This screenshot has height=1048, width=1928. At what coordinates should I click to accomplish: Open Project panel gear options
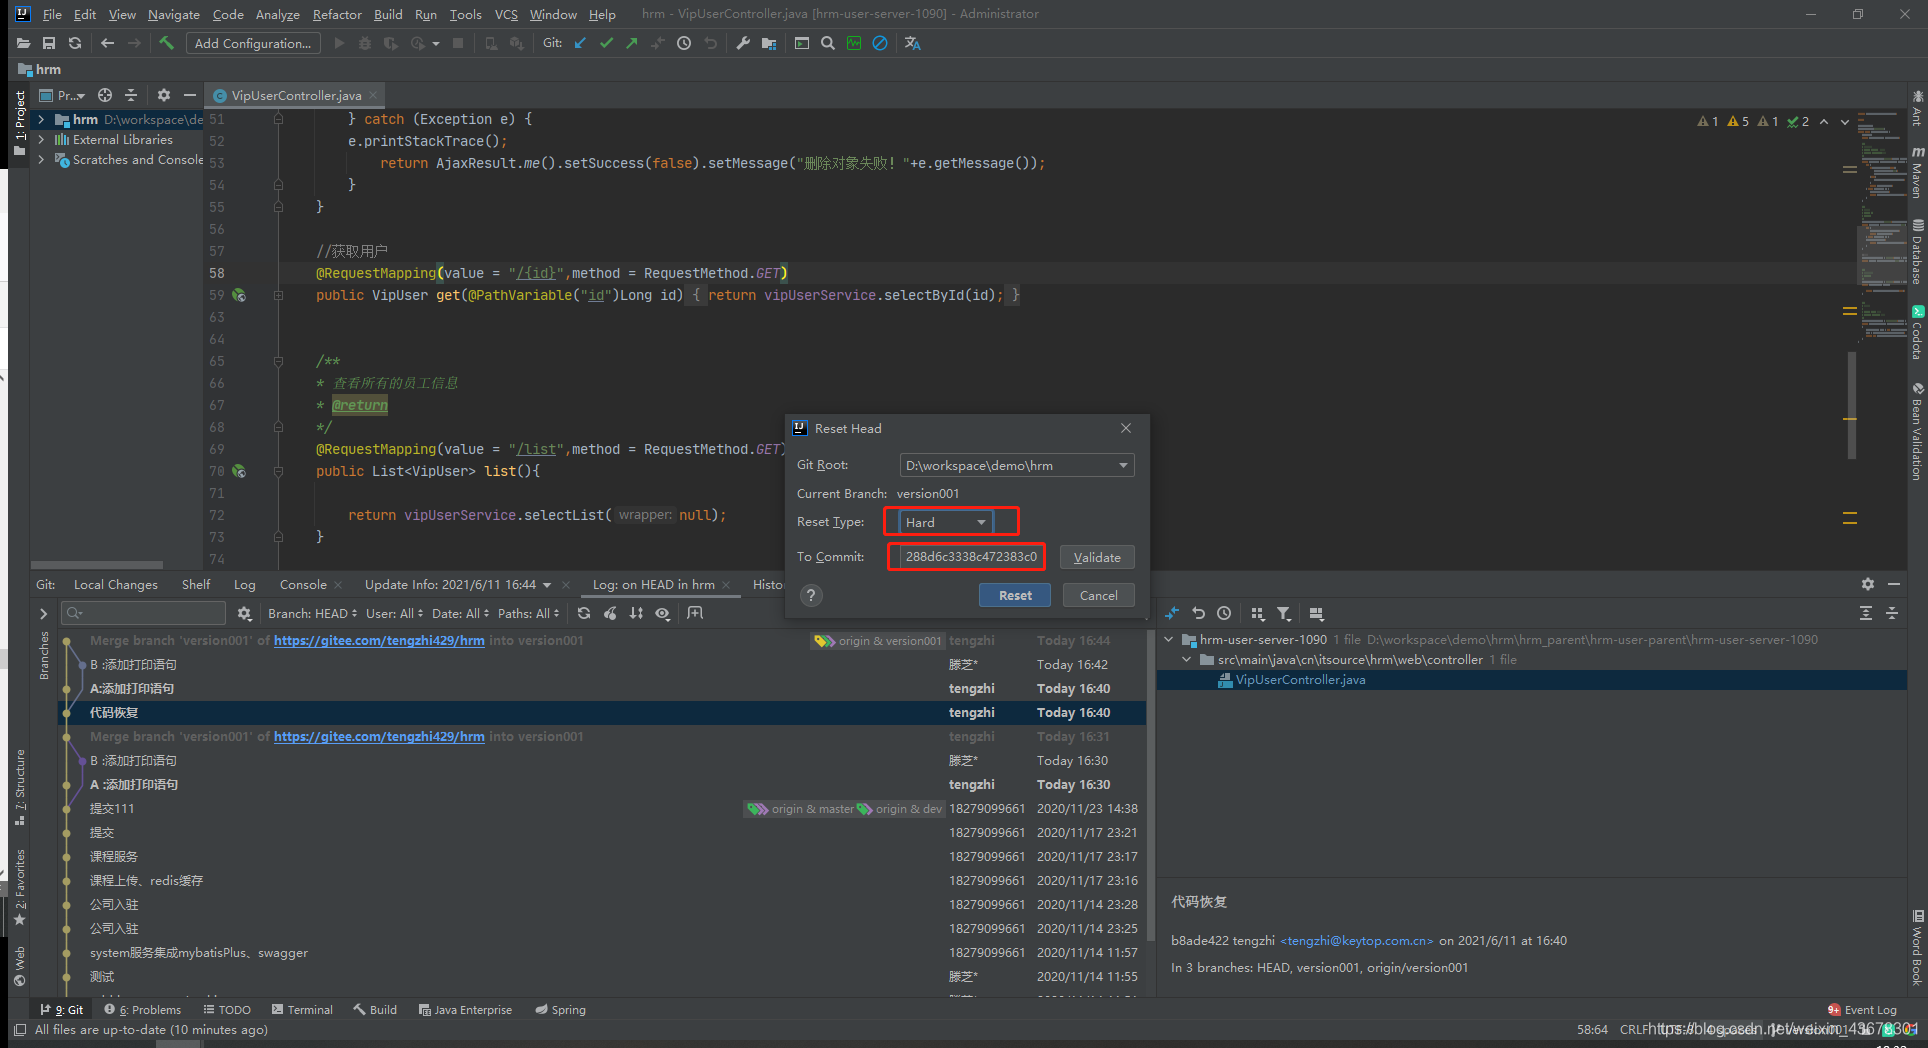164,95
